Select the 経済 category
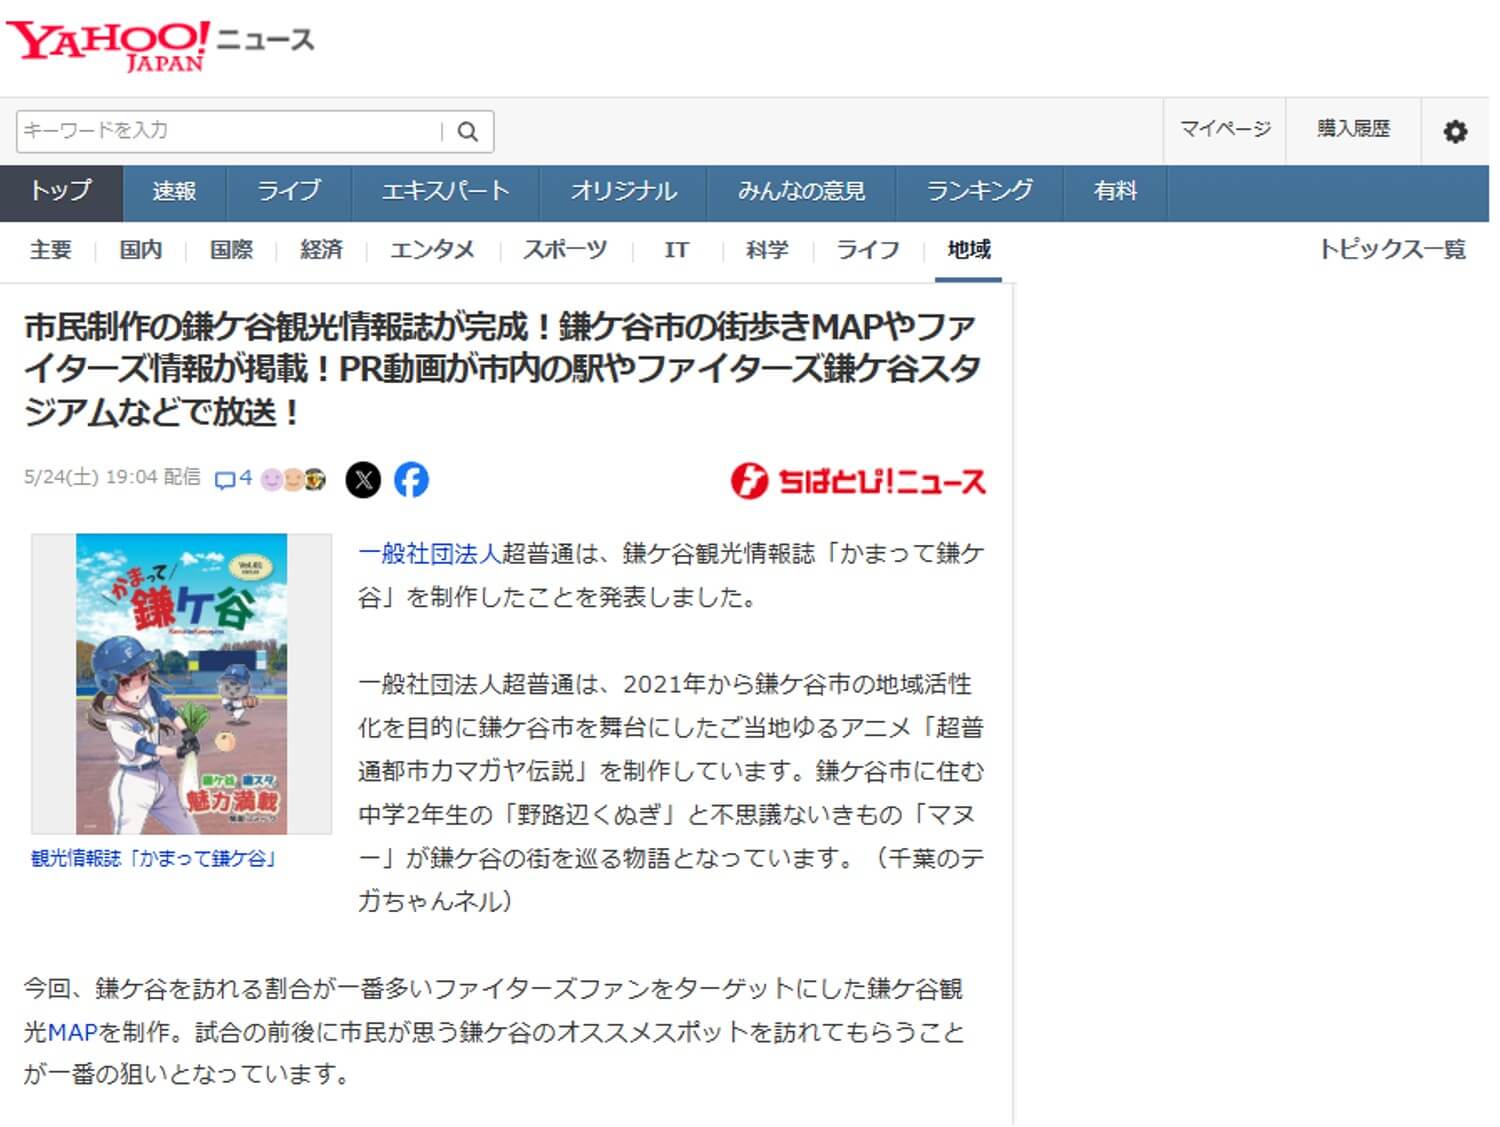The width and height of the screenshot is (1500, 1127). [321, 250]
